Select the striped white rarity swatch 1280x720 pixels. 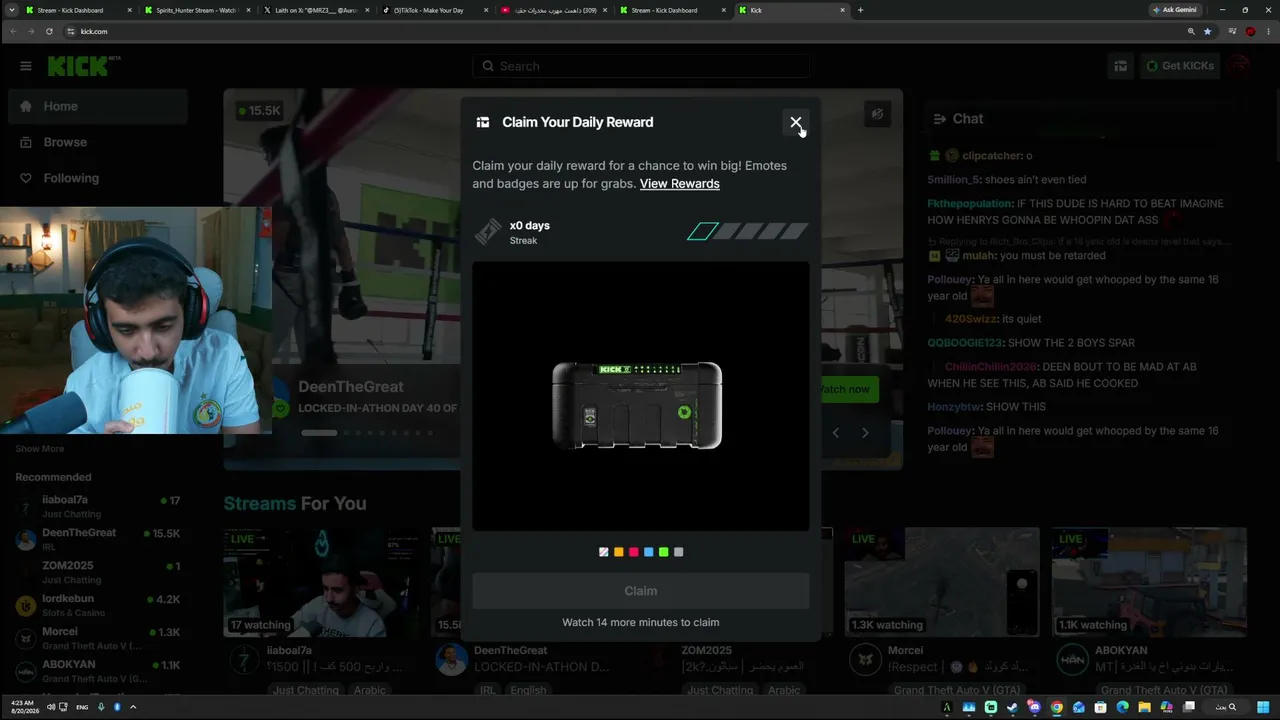point(604,552)
